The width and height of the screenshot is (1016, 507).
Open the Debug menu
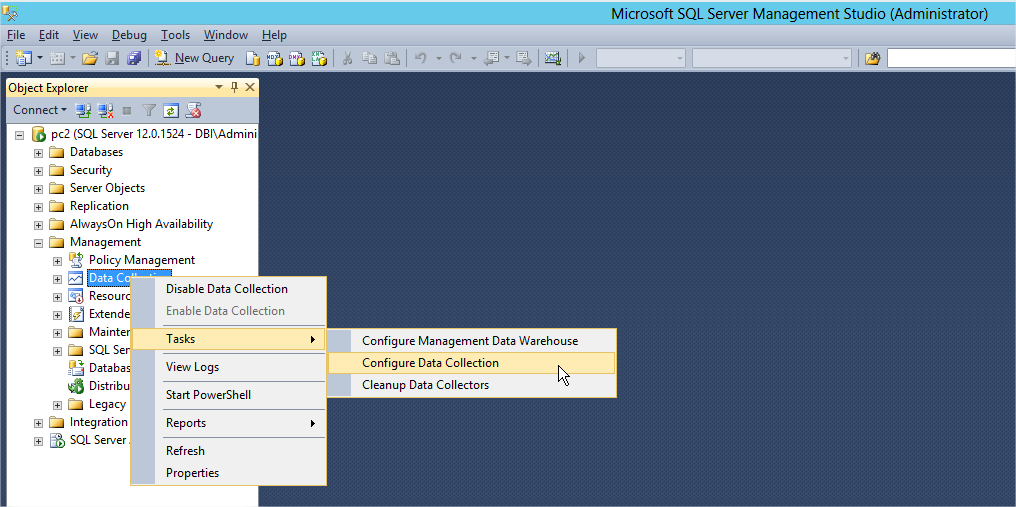pos(129,35)
